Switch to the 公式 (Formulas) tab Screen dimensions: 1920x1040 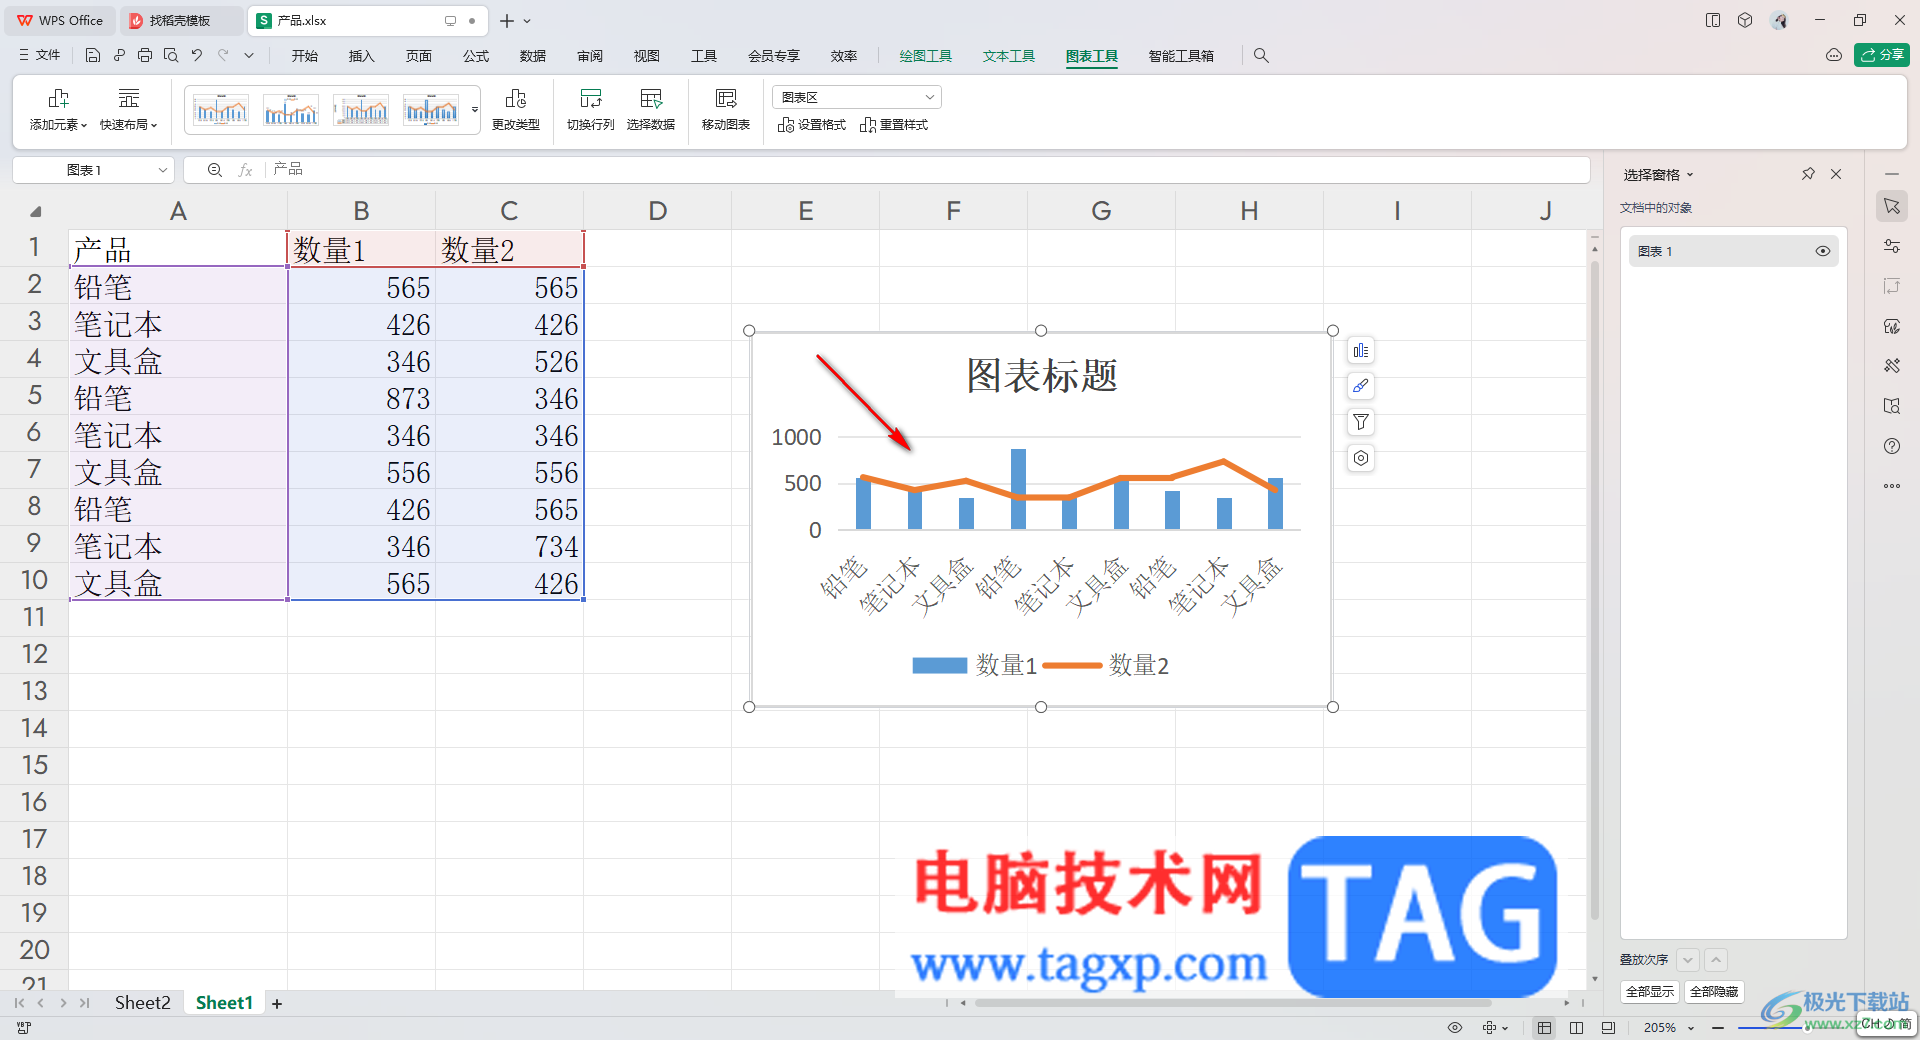tap(476, 56)
